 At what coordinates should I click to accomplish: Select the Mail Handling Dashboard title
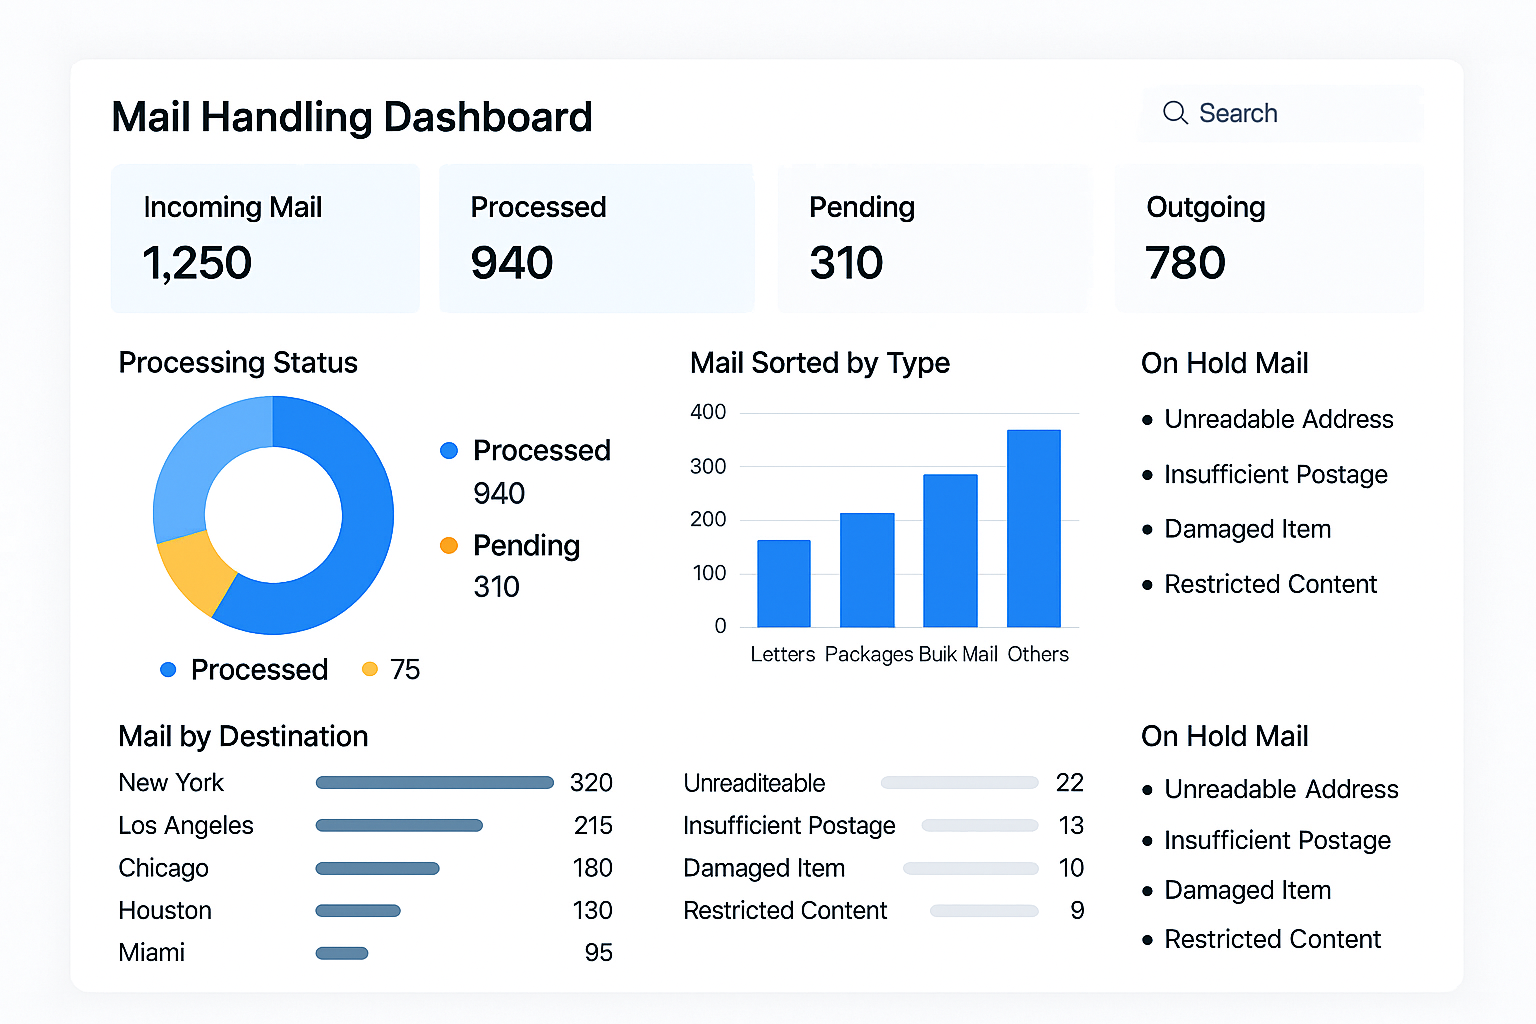352,117
